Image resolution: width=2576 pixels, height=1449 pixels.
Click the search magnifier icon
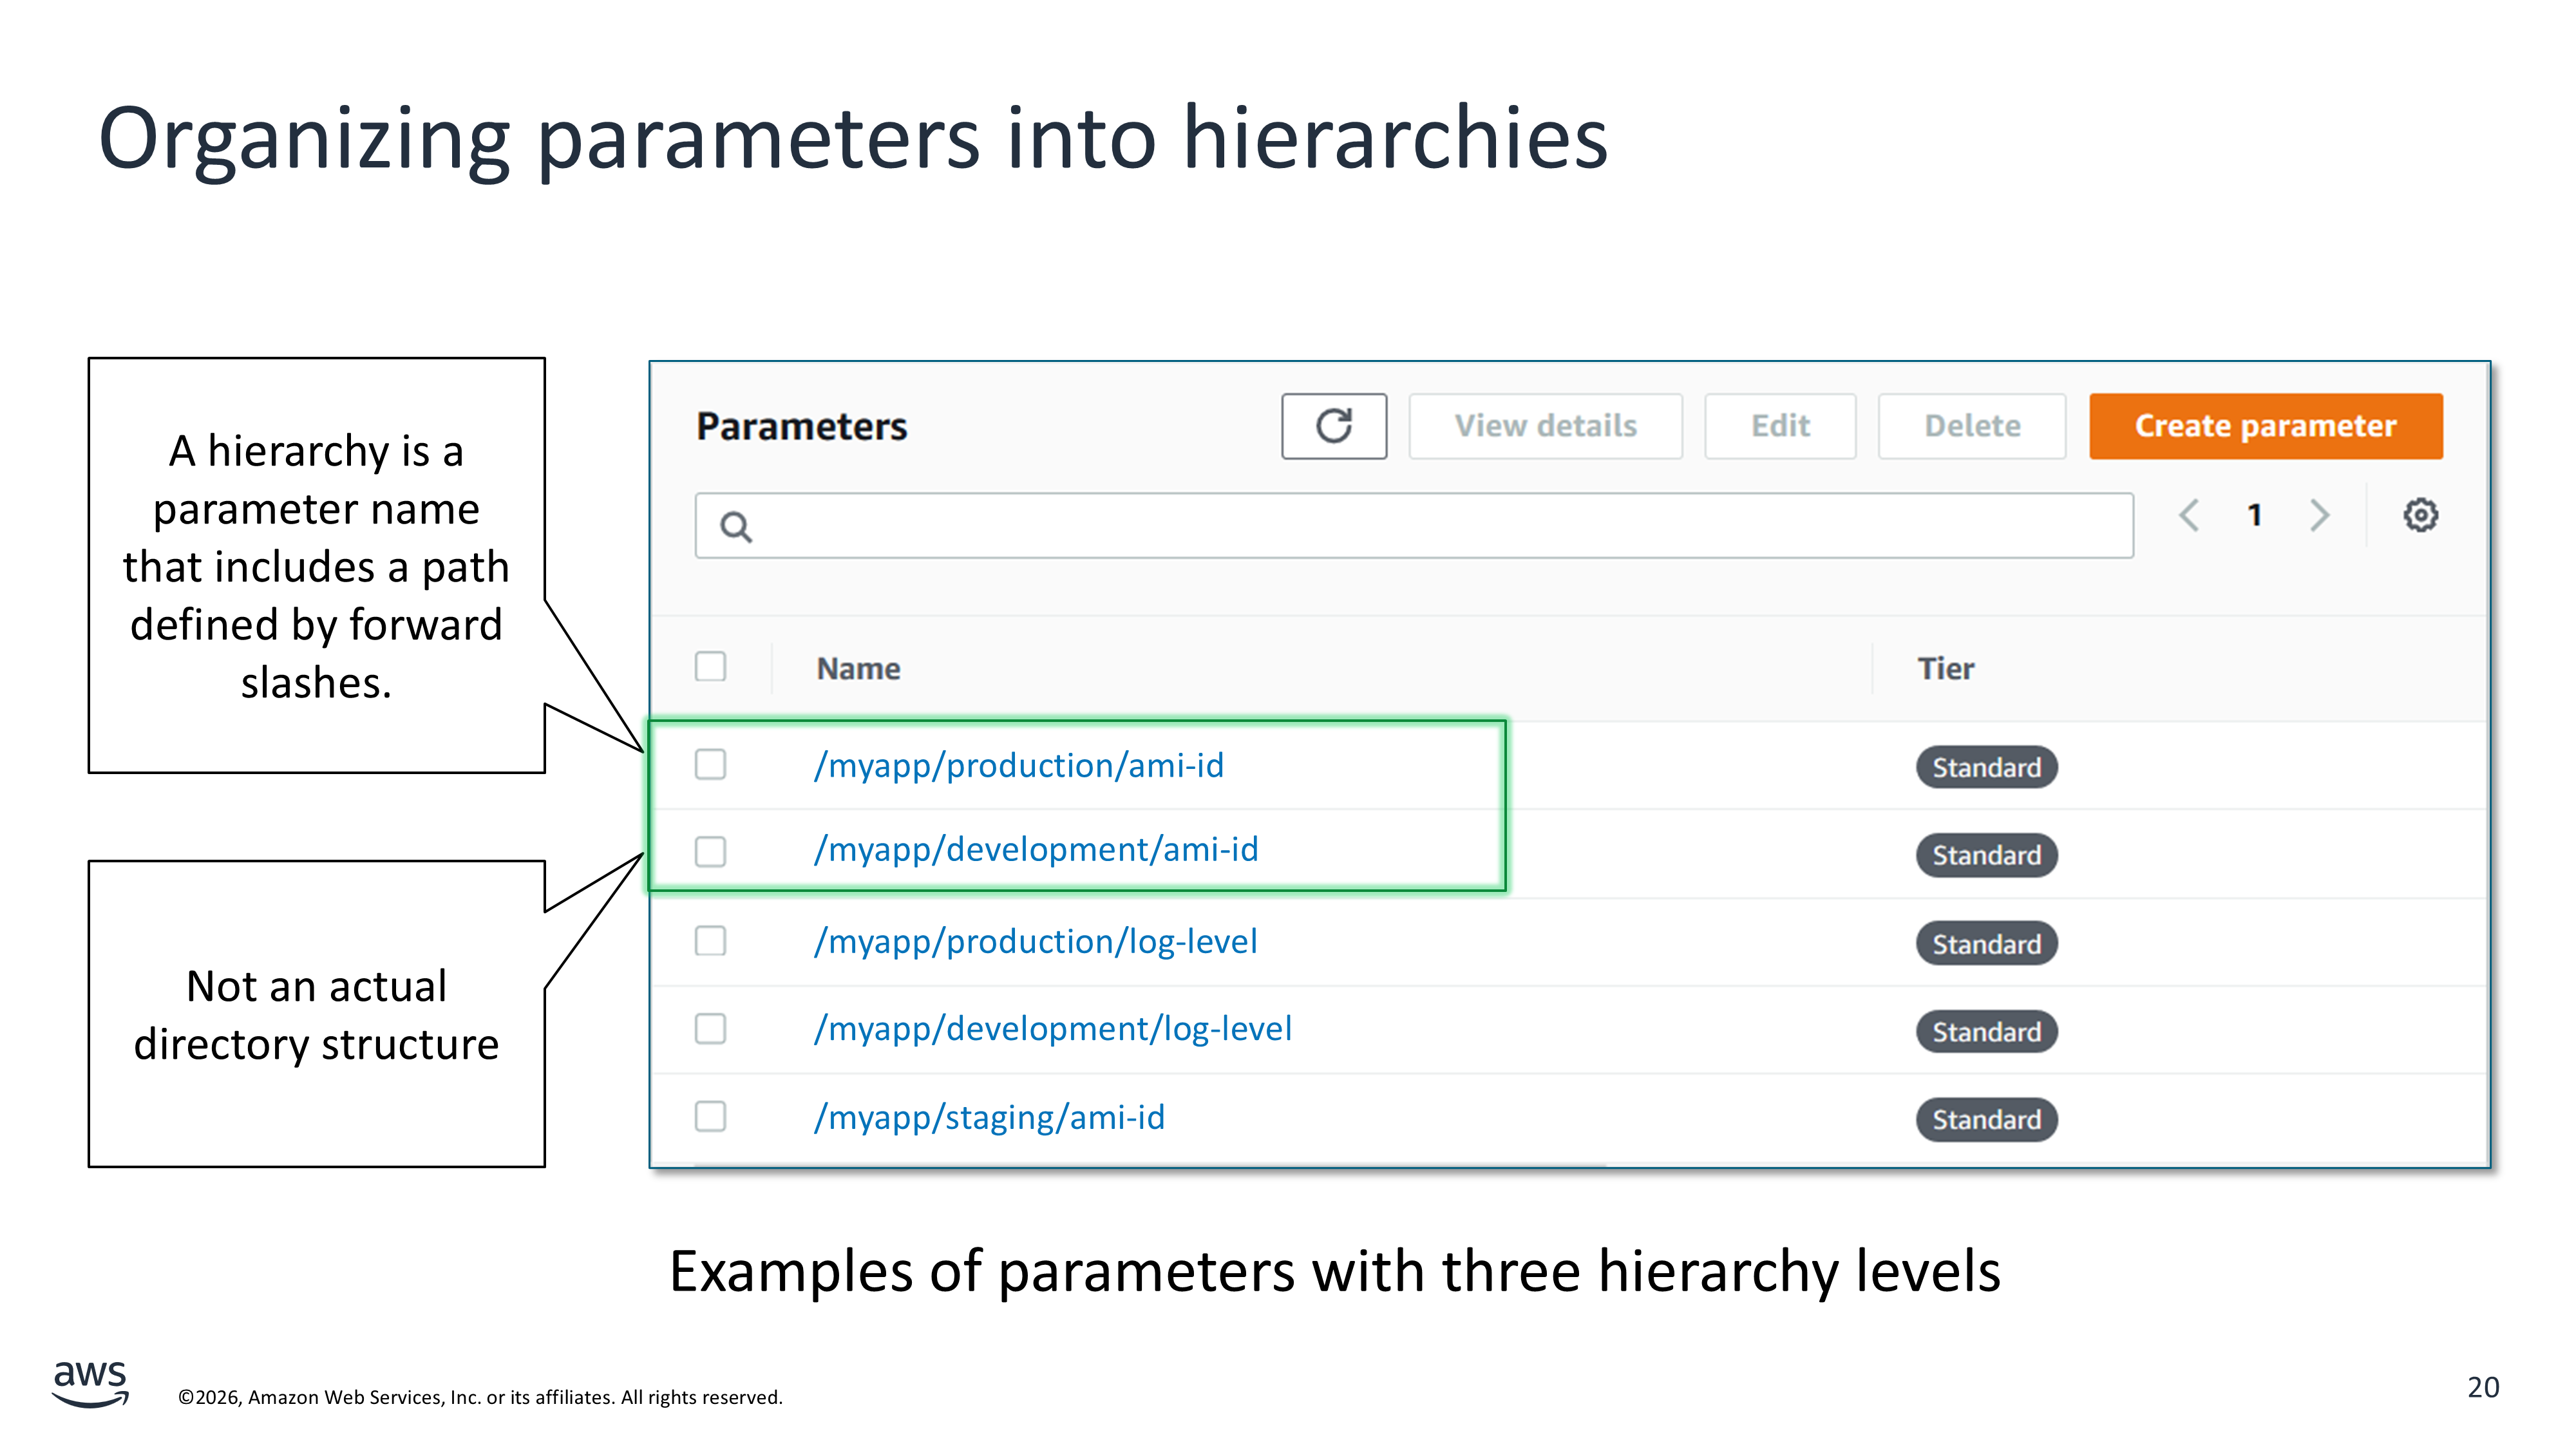(736, 526)
